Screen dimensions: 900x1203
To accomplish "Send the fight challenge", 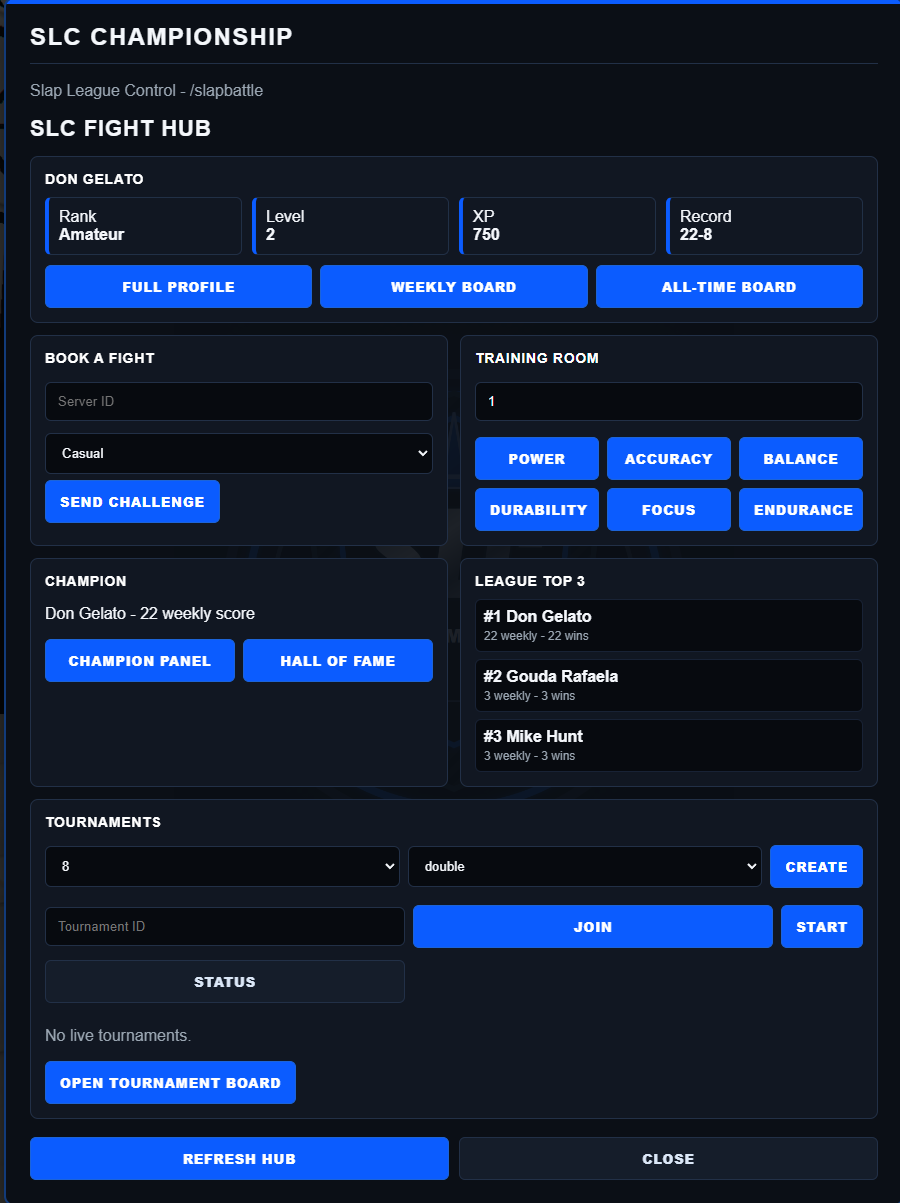I will click(x=132, y=502).
